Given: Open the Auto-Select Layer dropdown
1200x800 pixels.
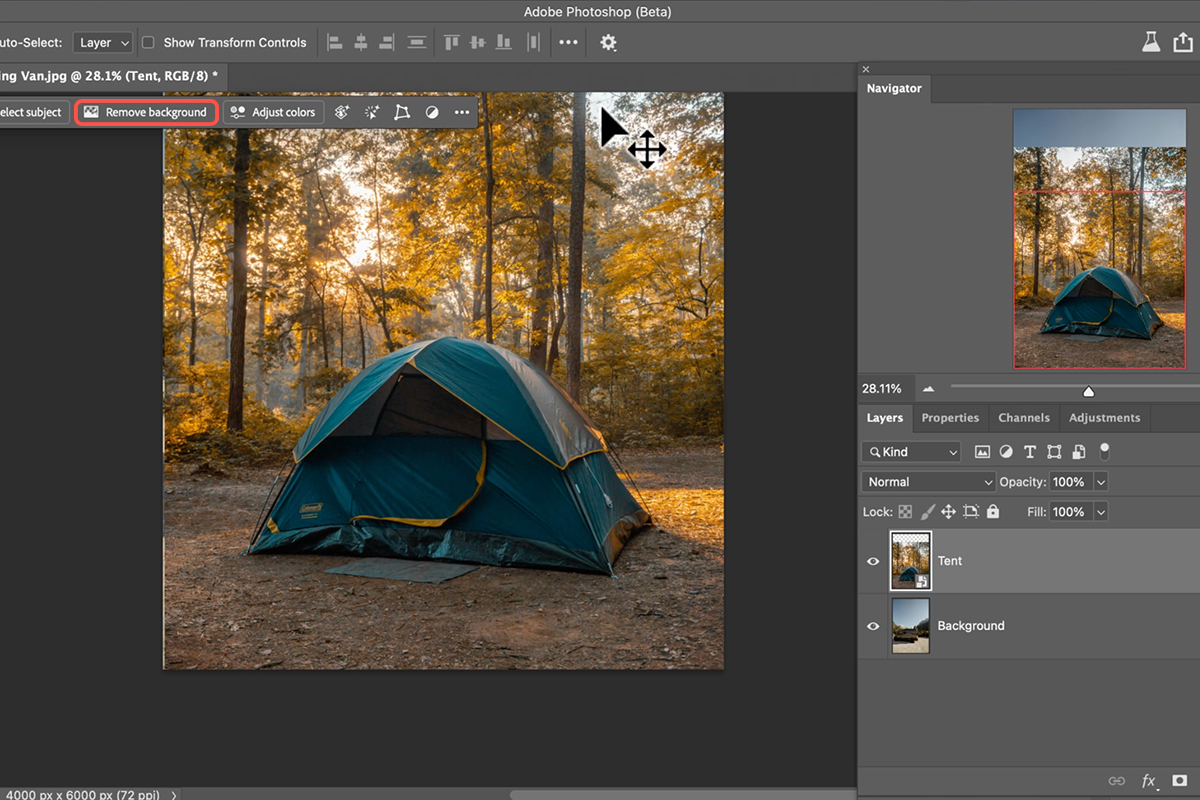Looking at the screenshot, I should (x=102, y=42).
